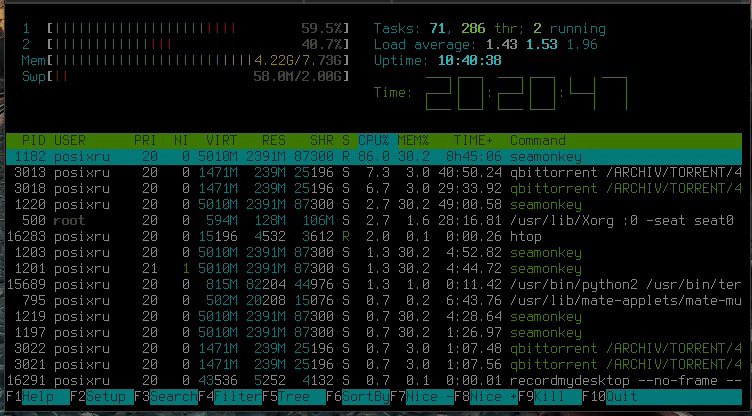
Task: Select the seamonkey process row PID 1182
Action: pos(374,156)
